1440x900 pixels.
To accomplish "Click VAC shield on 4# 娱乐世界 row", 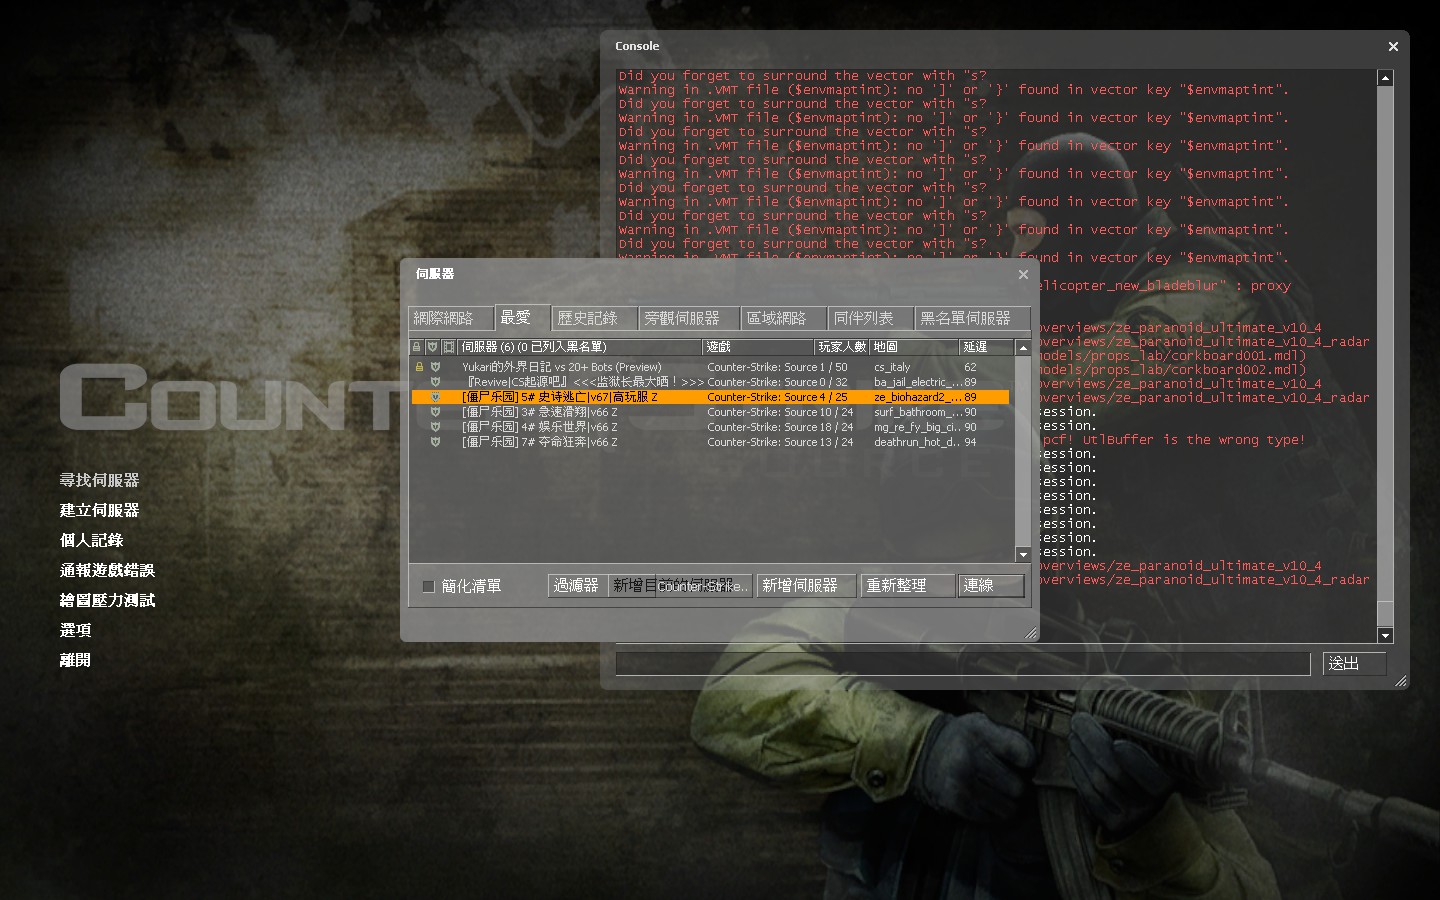I will pyautogui.click(x=435, y=427).
